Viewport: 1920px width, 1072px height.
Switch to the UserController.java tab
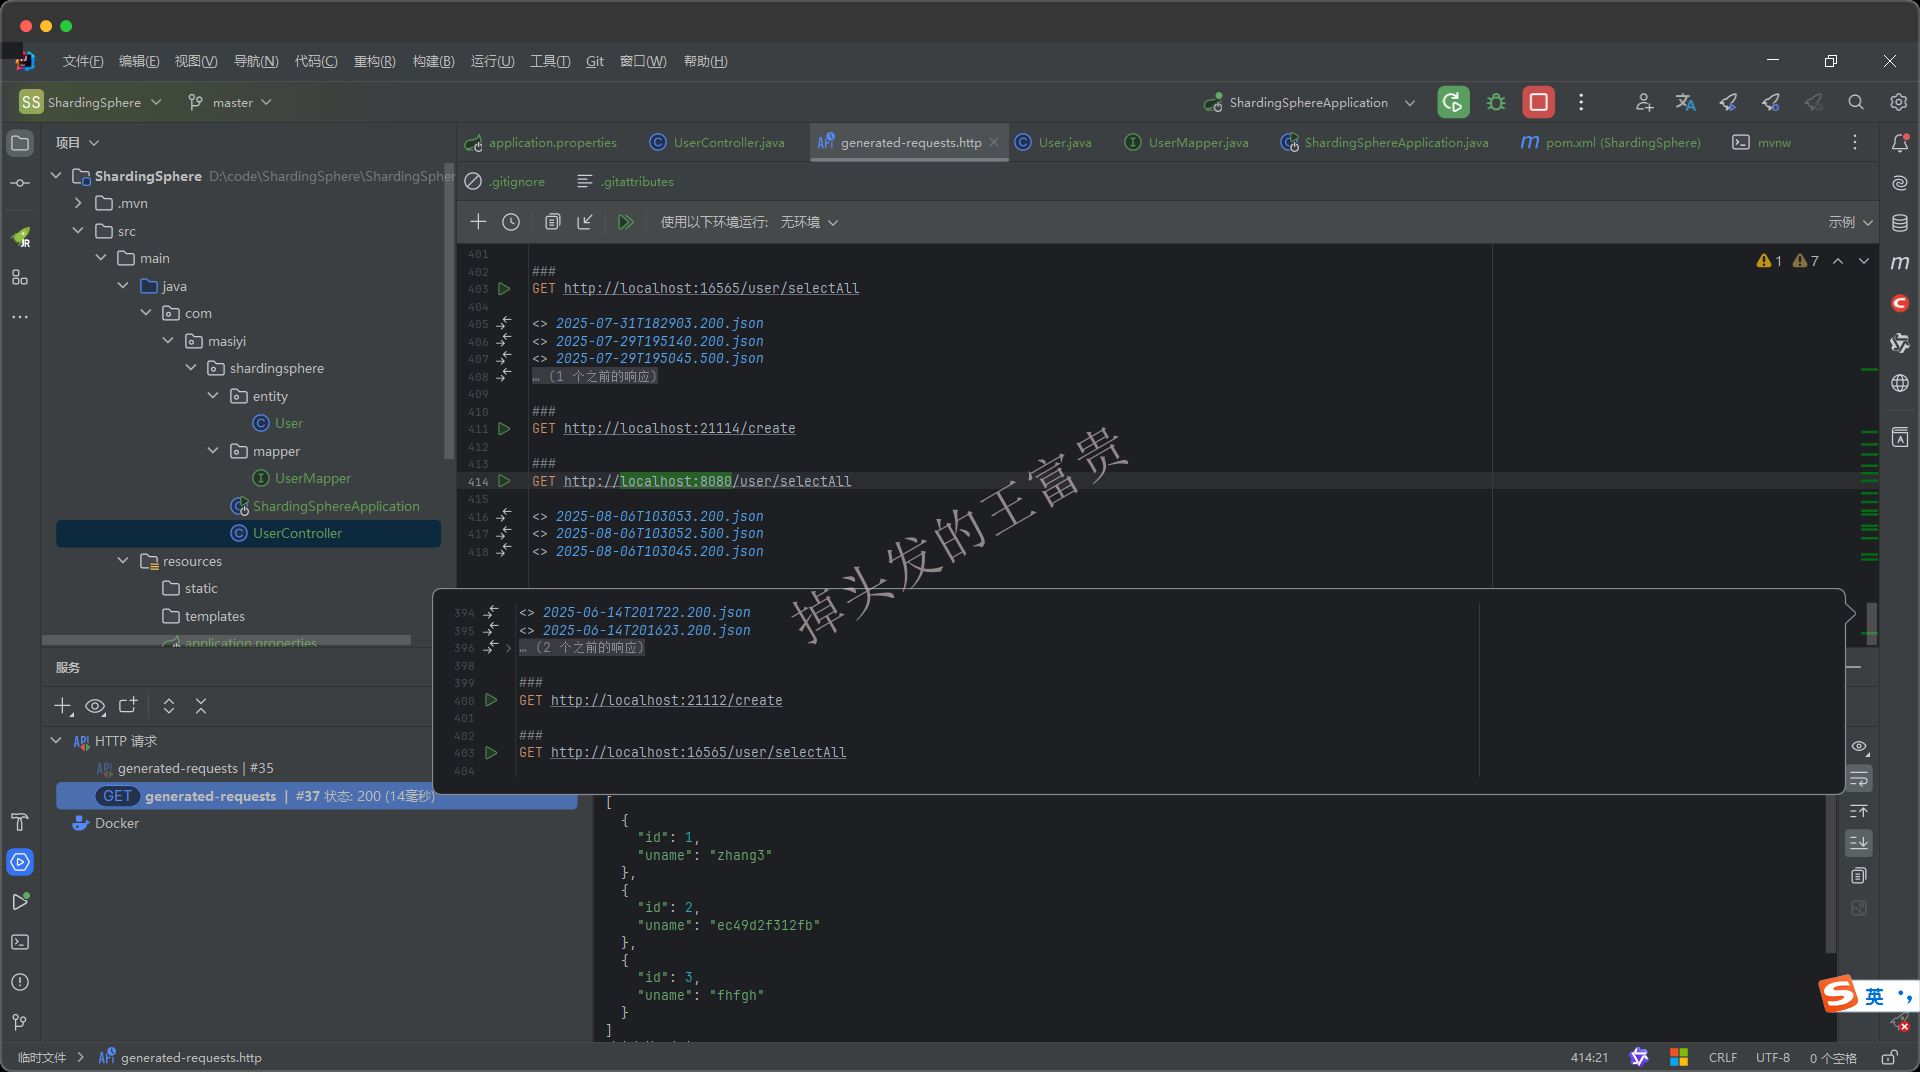pos(718,143)
